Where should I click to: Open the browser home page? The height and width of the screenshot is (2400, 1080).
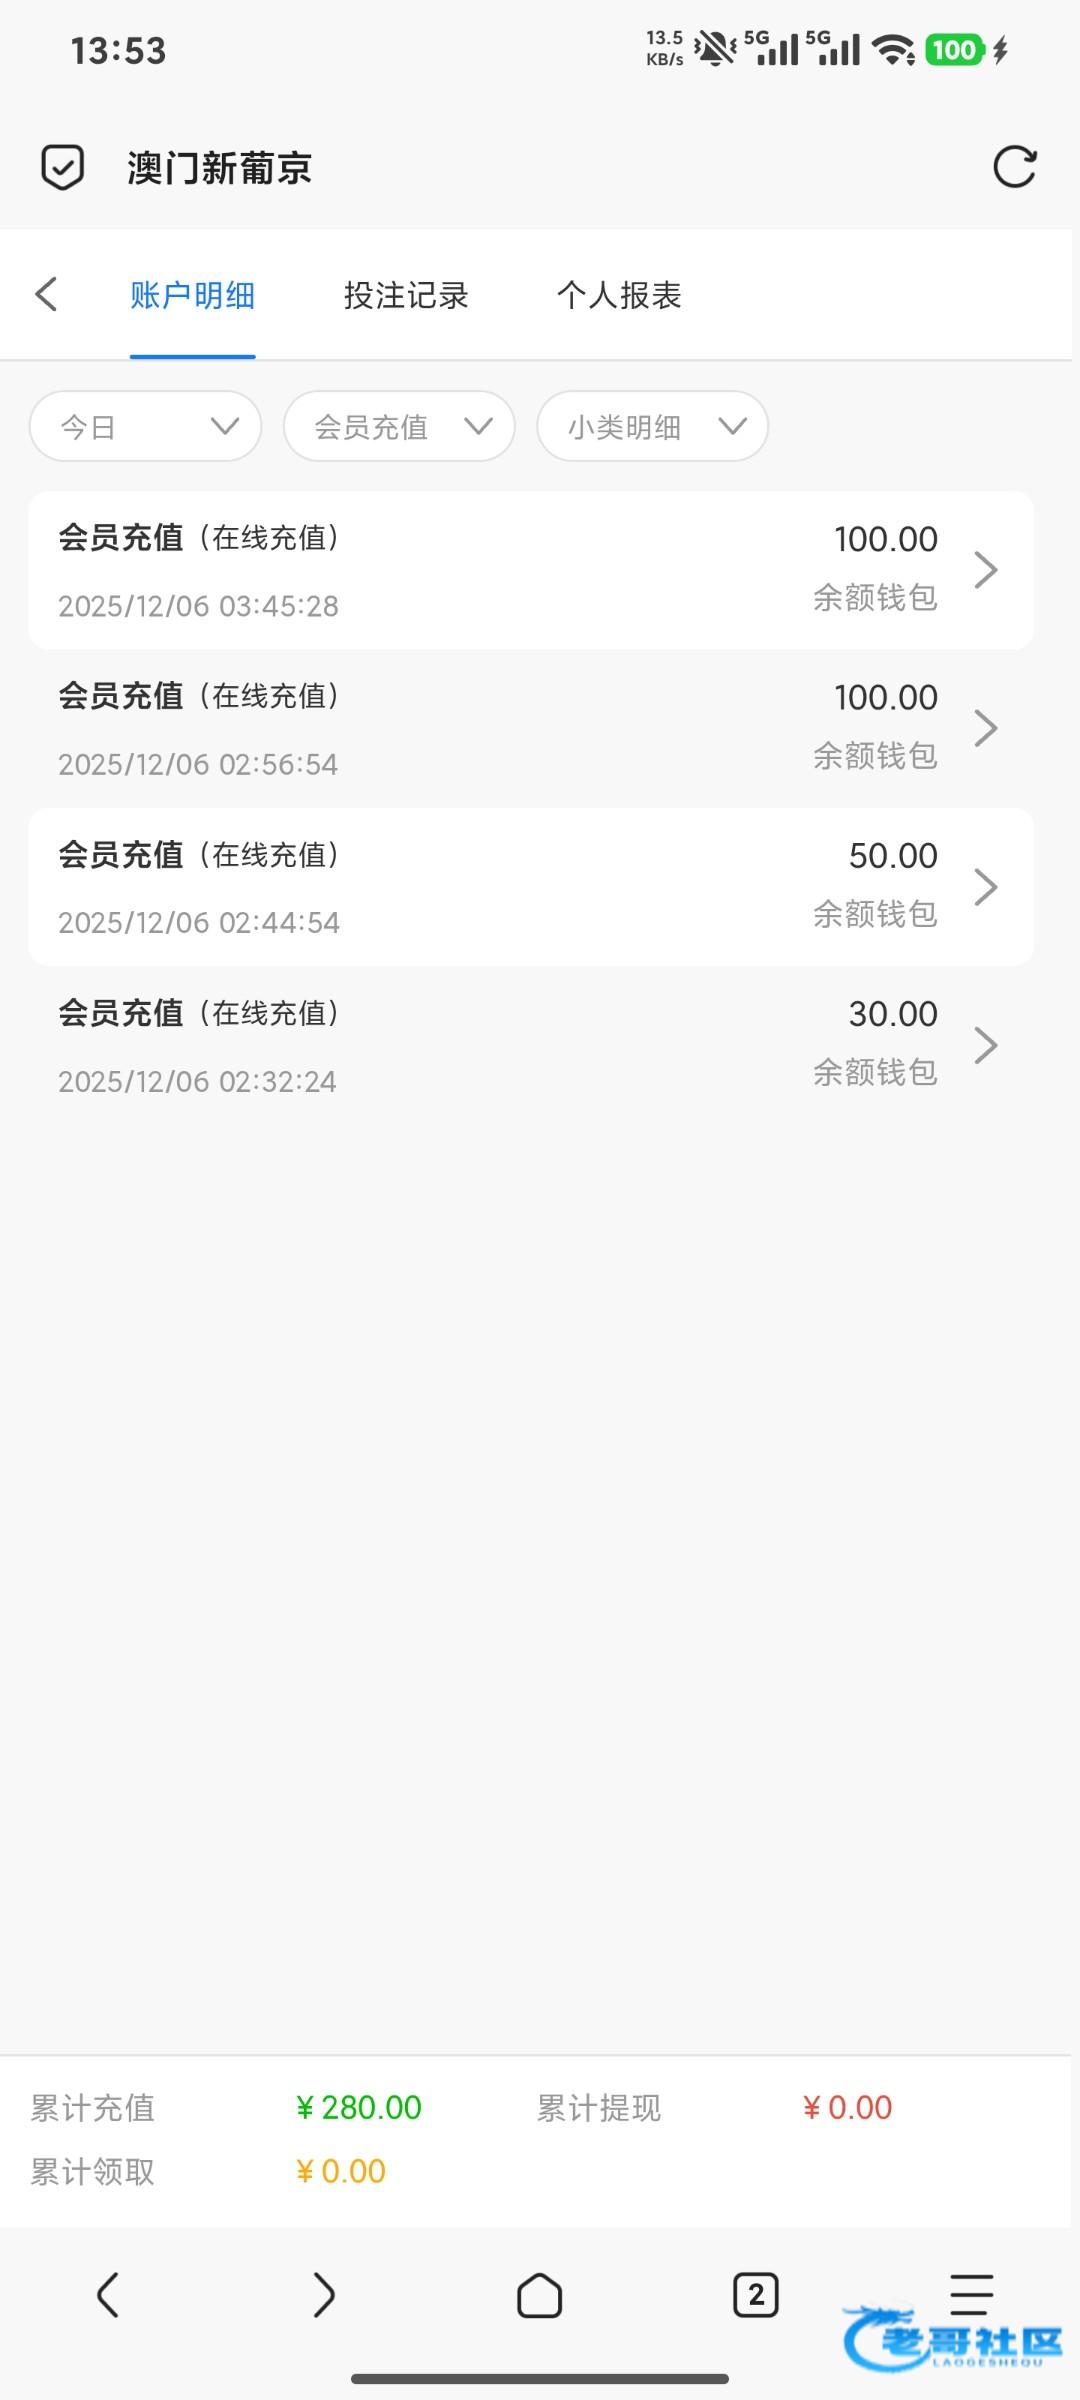539,2294
